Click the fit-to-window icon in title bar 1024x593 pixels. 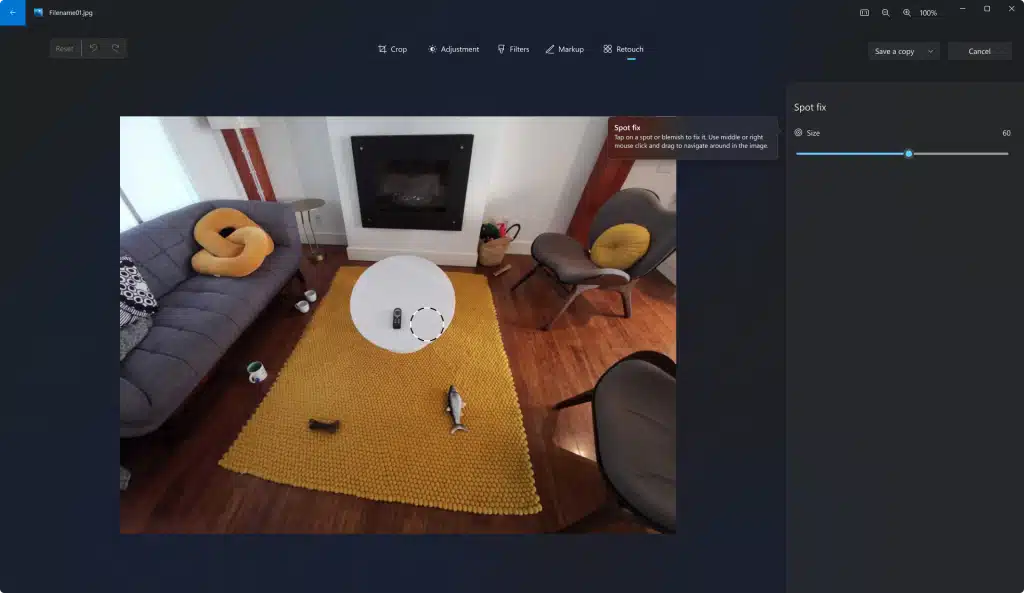864,12
